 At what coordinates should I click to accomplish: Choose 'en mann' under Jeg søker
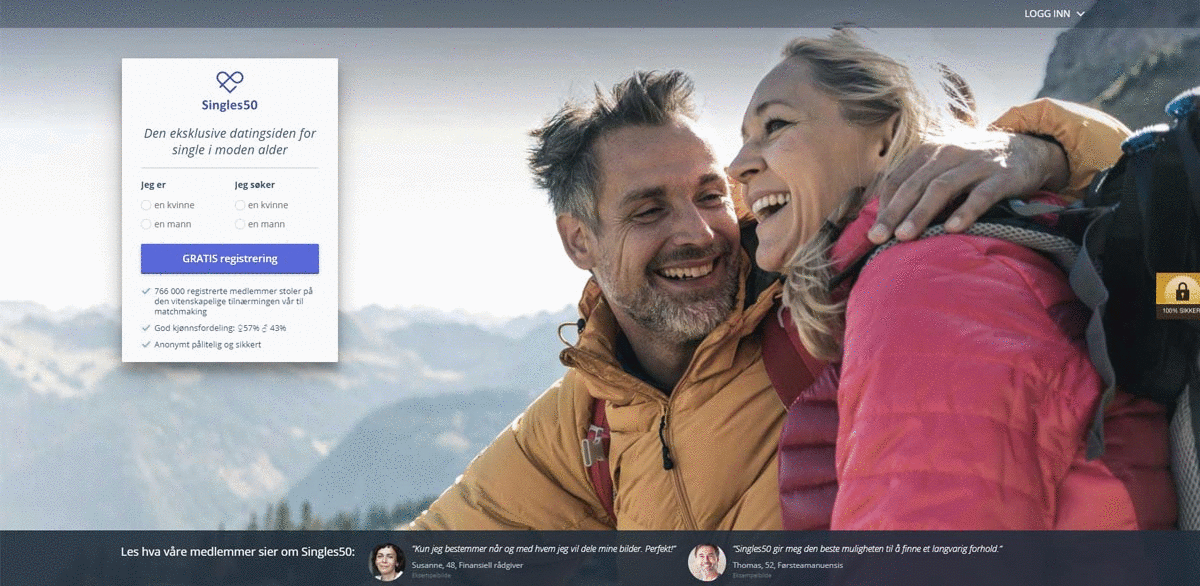240,224
